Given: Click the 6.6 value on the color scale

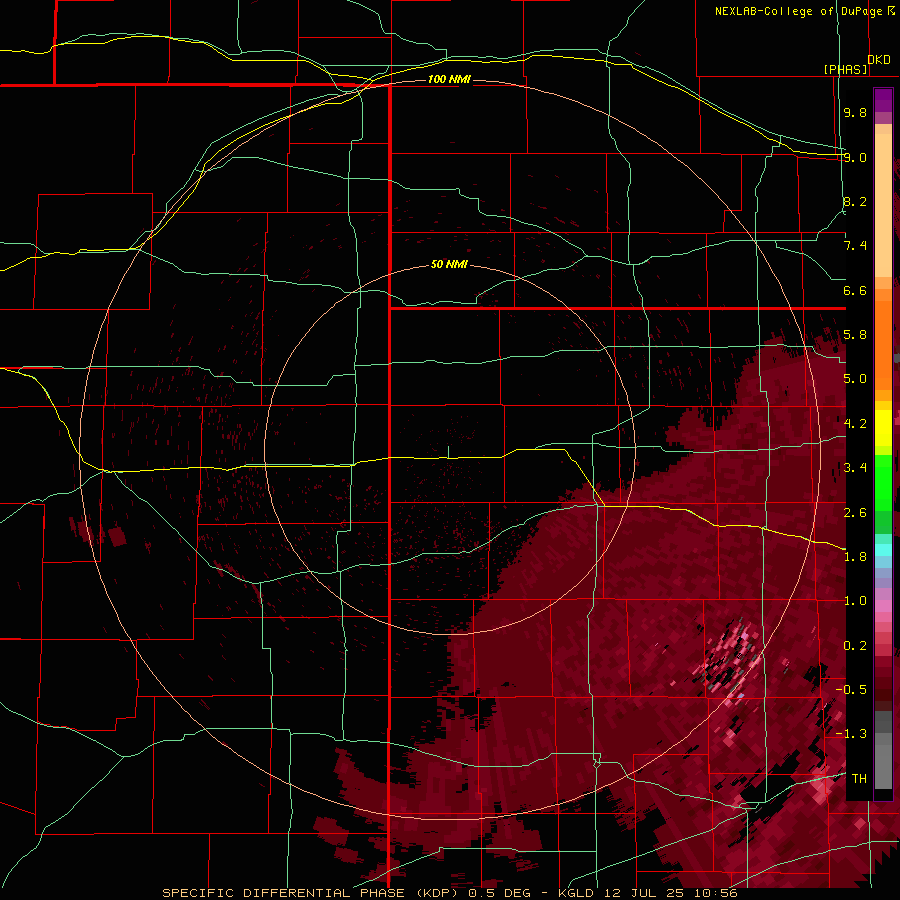Looking at the screenshot, I should pos(855,290).
